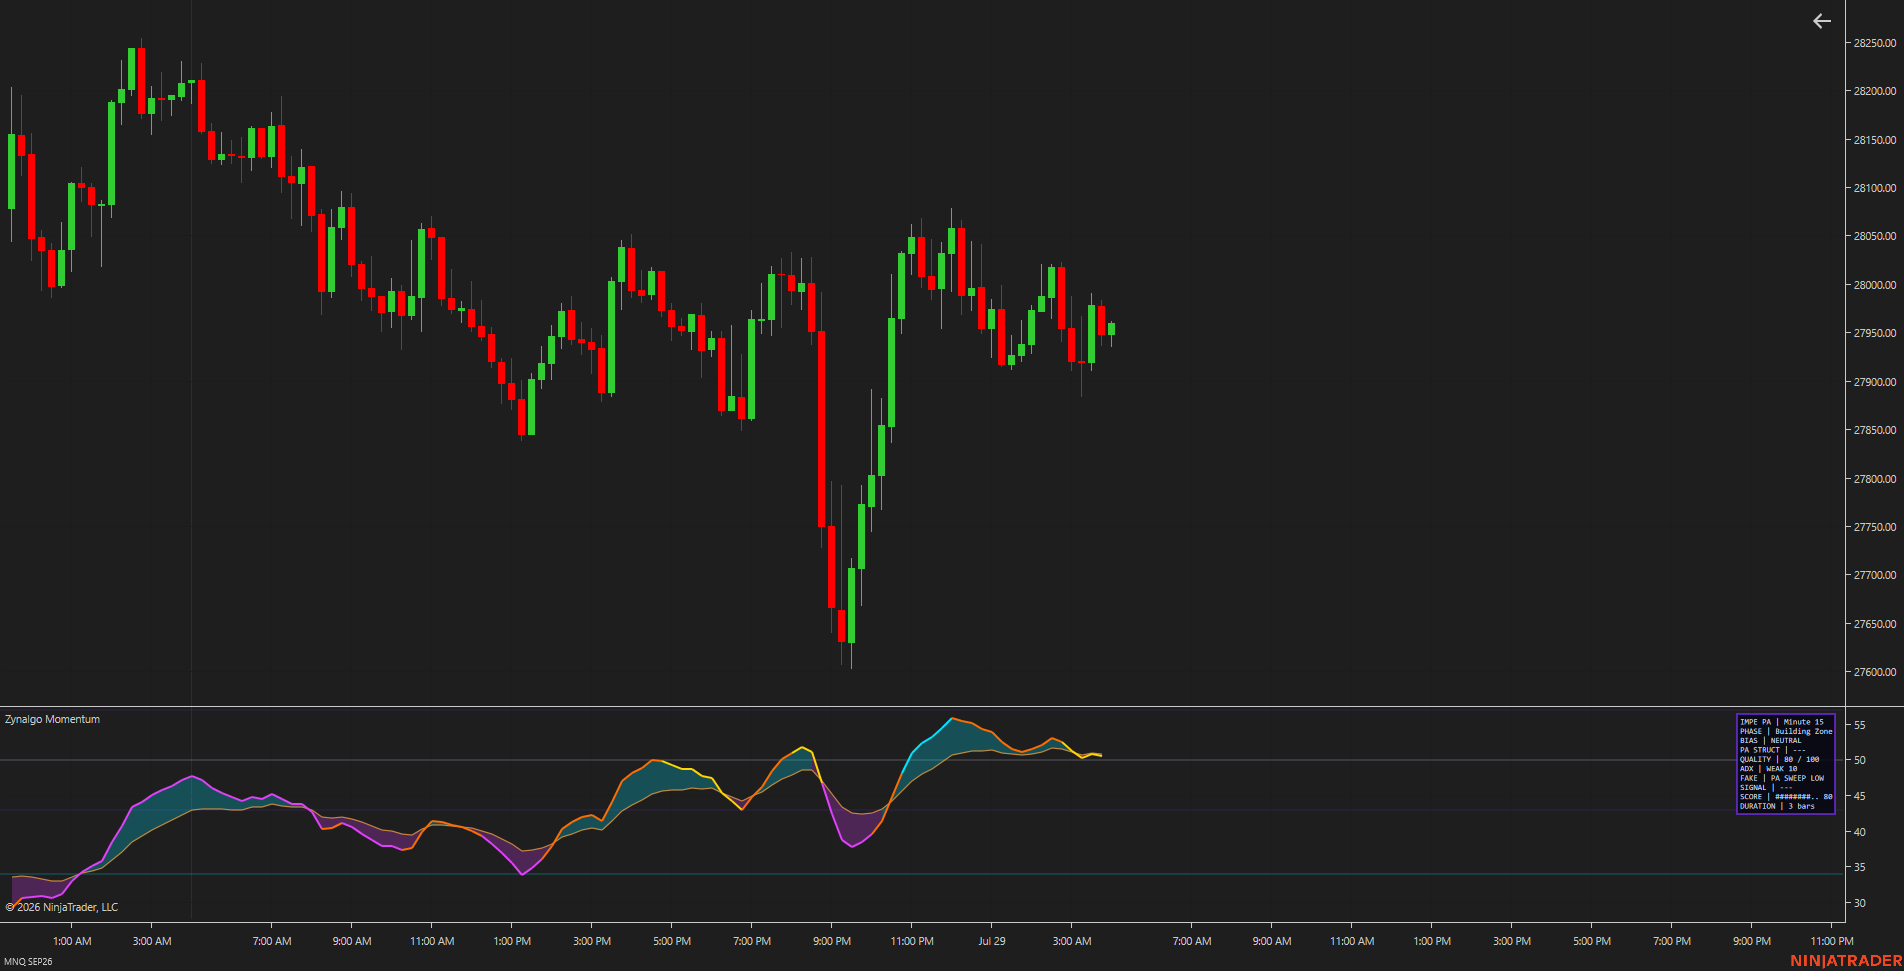The image size is (1904, 971).
Task: Click the 40 level on momentum scale
Action: (1859, 832)
